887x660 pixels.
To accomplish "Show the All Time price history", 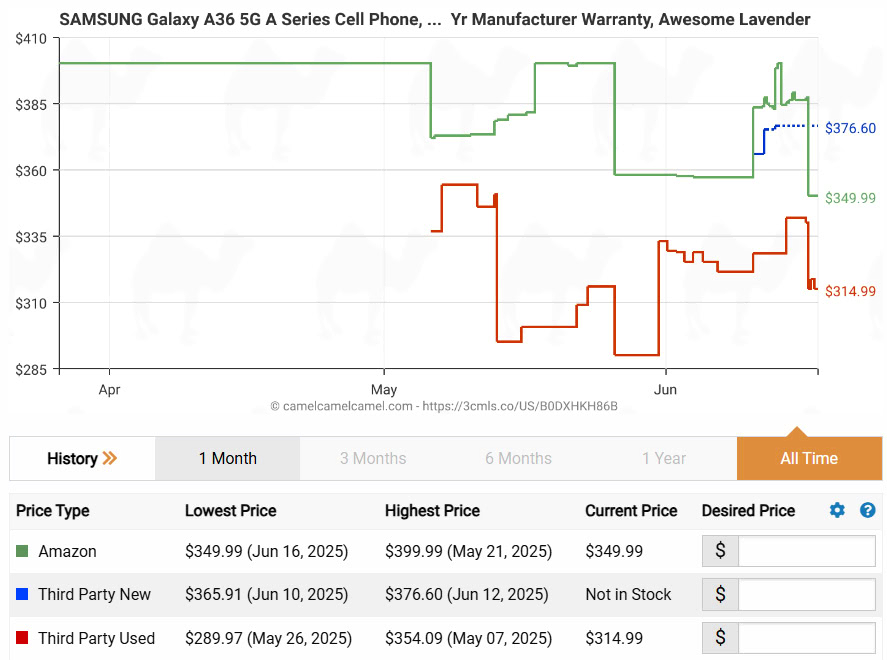I will pyautogui.click(x=809, y=459).
